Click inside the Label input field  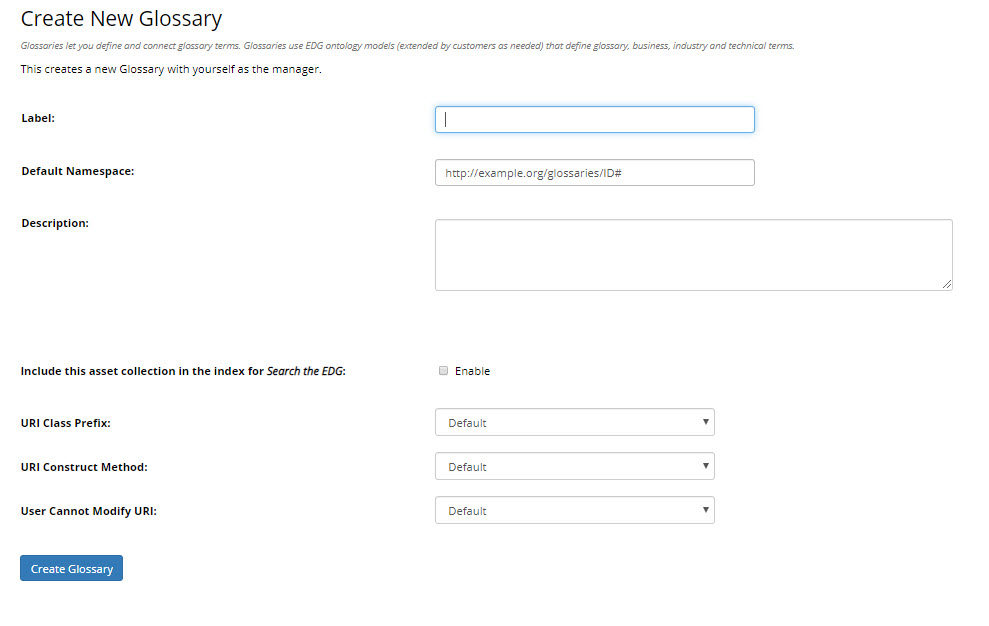pyautogui.click(x=594, y=118)
